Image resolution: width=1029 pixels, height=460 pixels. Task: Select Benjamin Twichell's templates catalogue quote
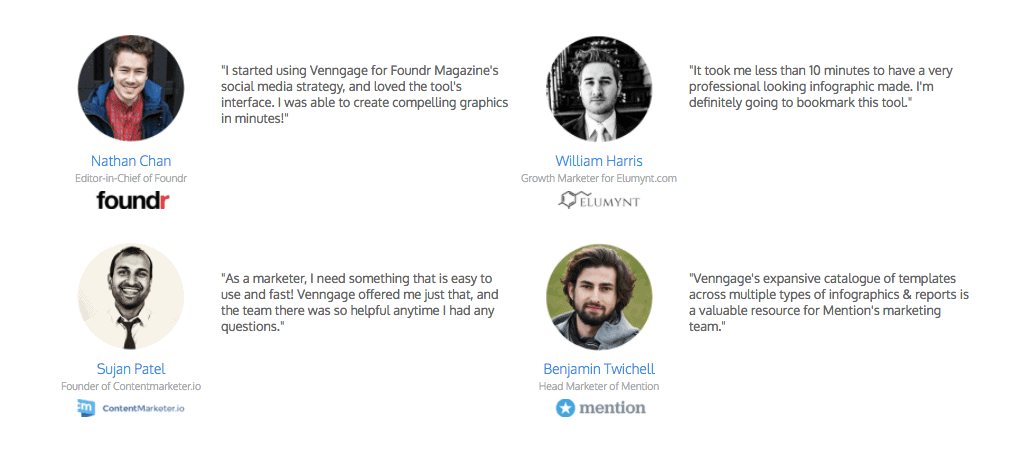tap(829, 303)
